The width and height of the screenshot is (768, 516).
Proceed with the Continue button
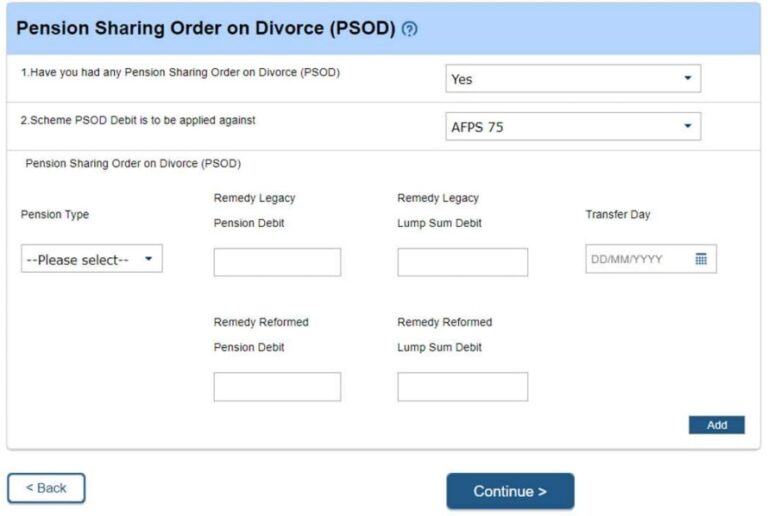[510, 491]
